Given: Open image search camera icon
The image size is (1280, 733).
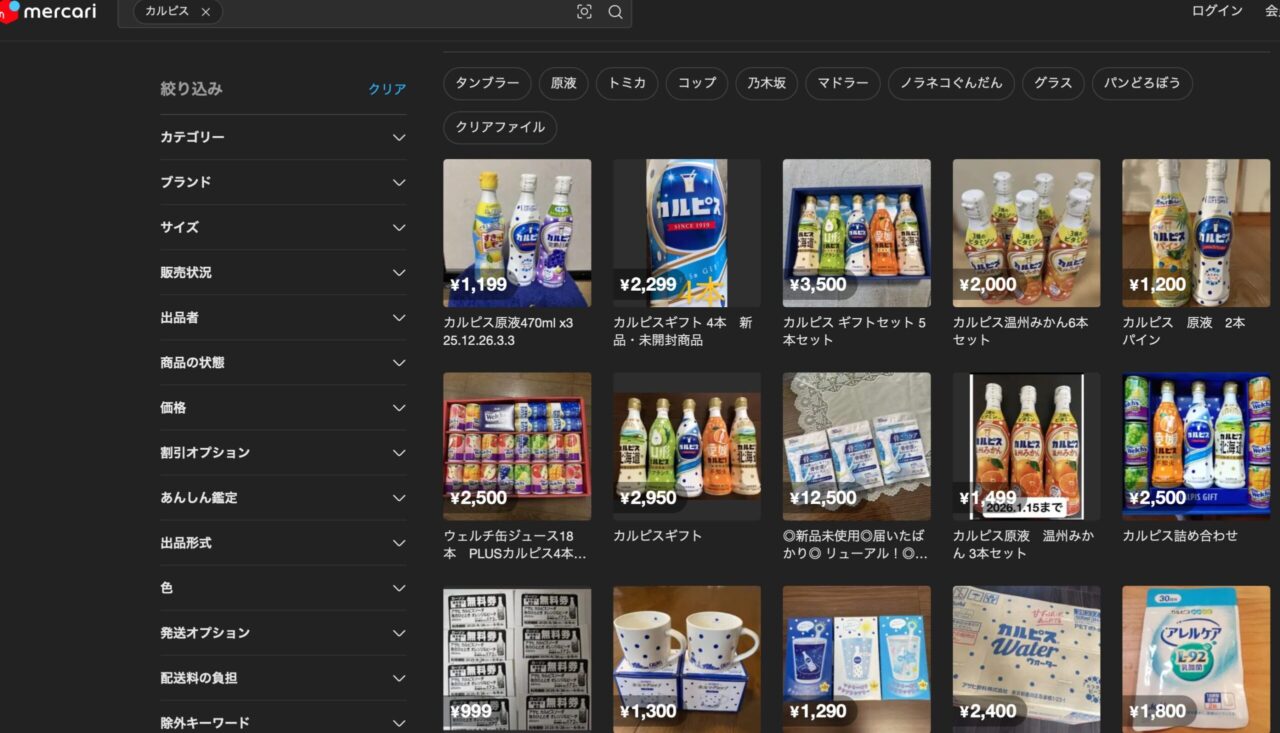Looking at the screenshot, I should [584, 12].
